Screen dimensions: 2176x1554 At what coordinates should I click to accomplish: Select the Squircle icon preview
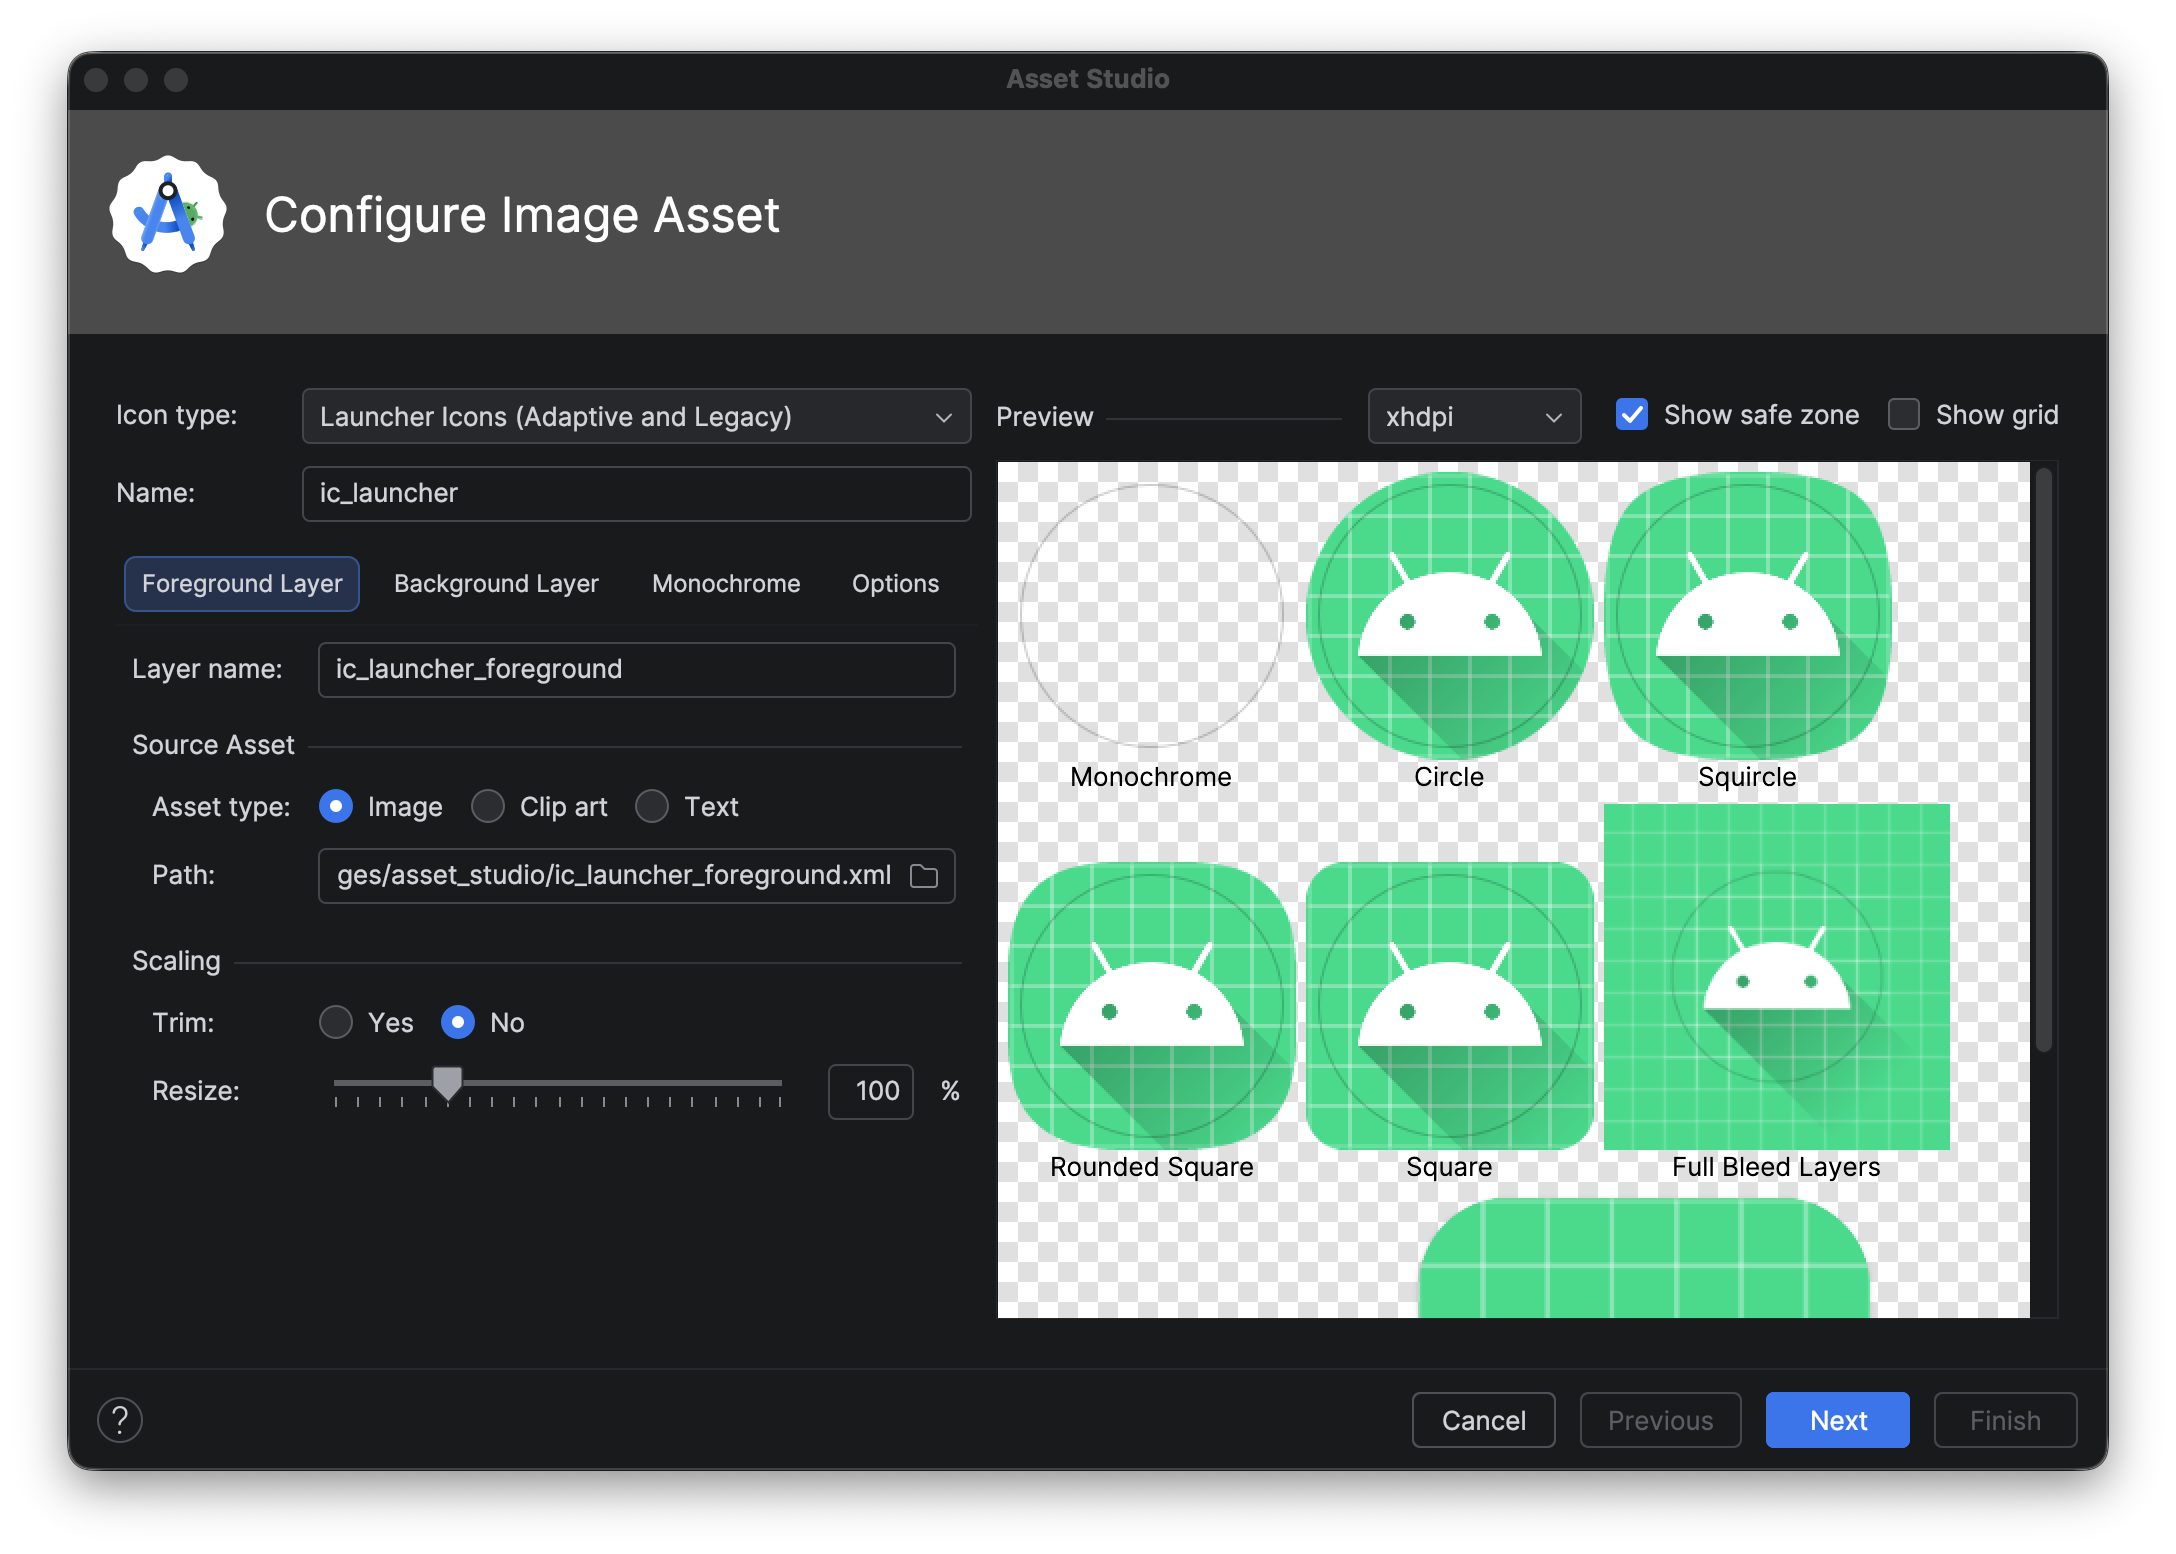(1747, 616)
